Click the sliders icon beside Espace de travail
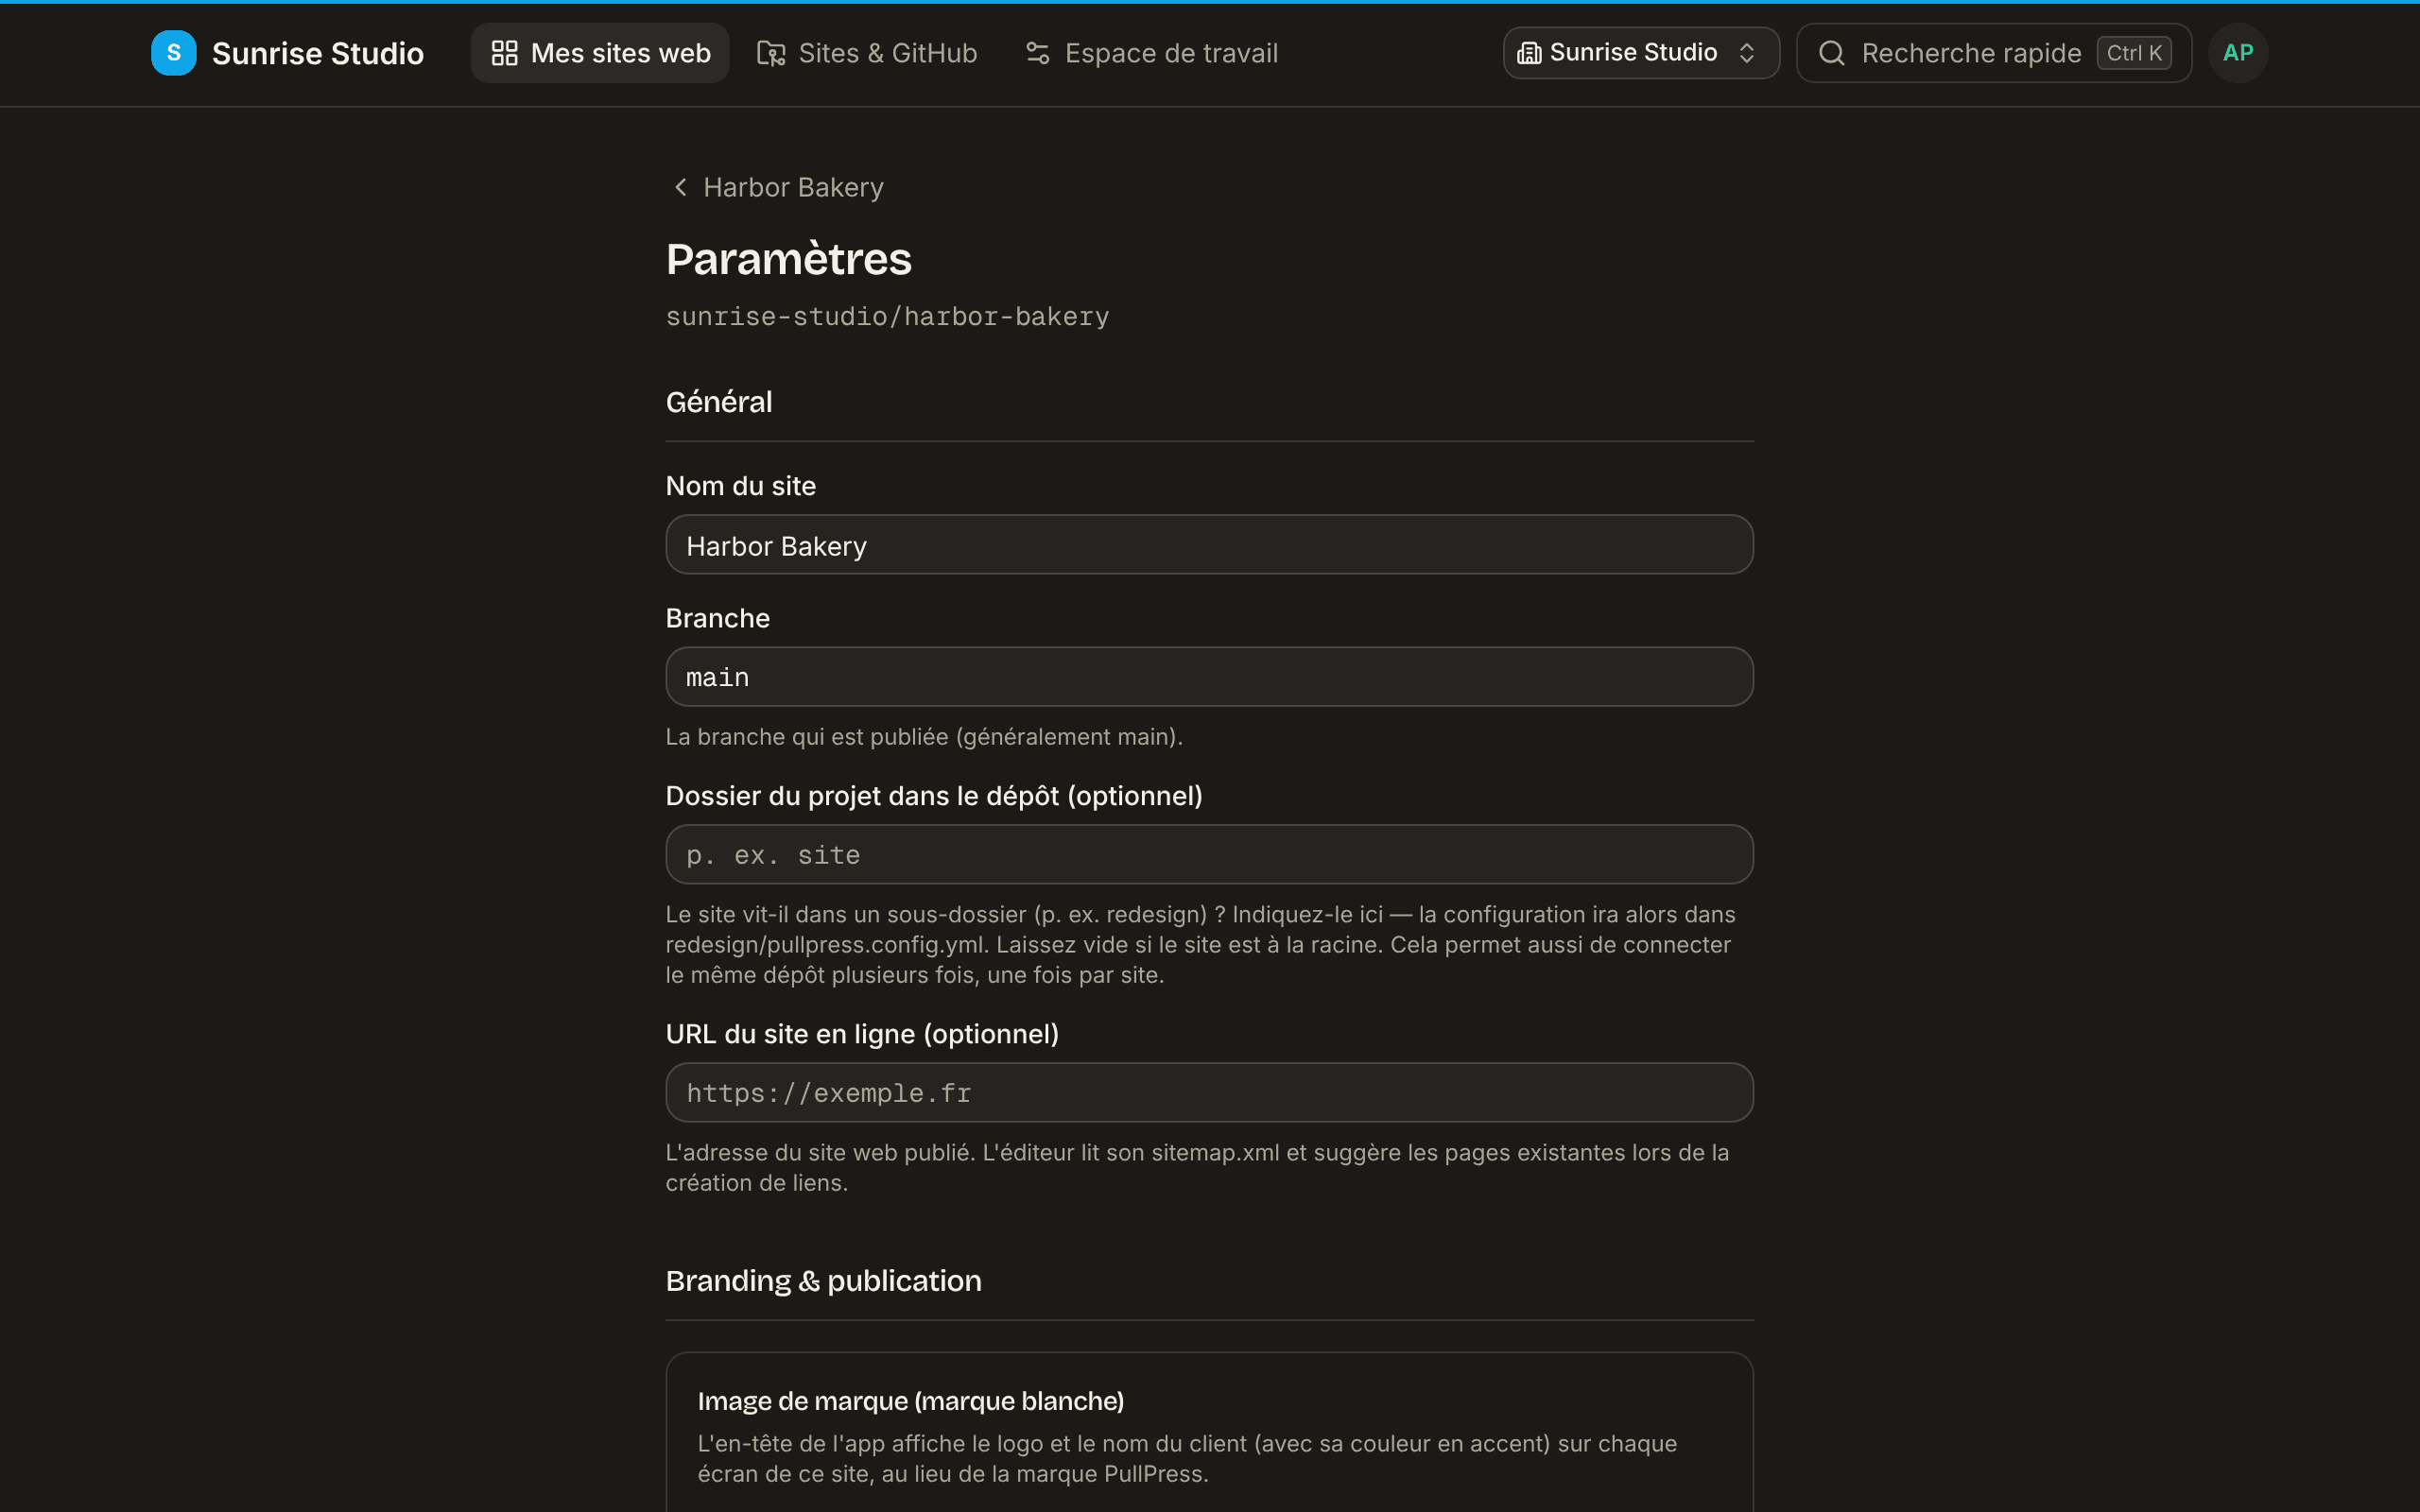The height and width of the screenshot is (1512, 2420). [1037, 53]
